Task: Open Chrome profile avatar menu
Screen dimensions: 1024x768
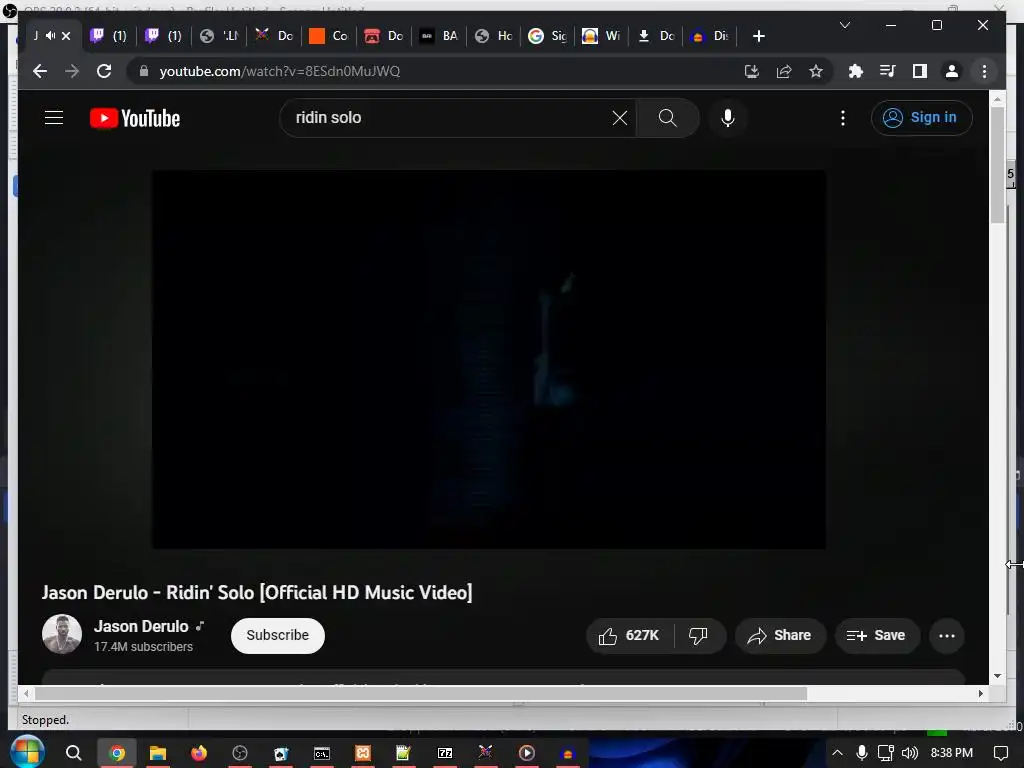Action: 952,71
